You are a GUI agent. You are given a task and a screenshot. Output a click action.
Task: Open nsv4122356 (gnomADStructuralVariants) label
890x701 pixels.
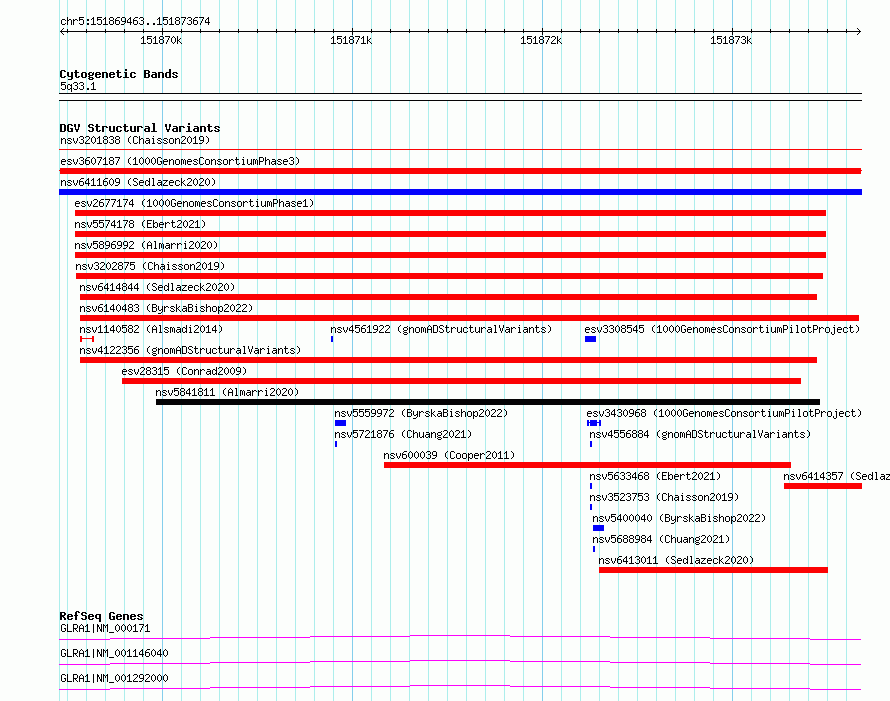pyautogui.click(x=190, y=350)
